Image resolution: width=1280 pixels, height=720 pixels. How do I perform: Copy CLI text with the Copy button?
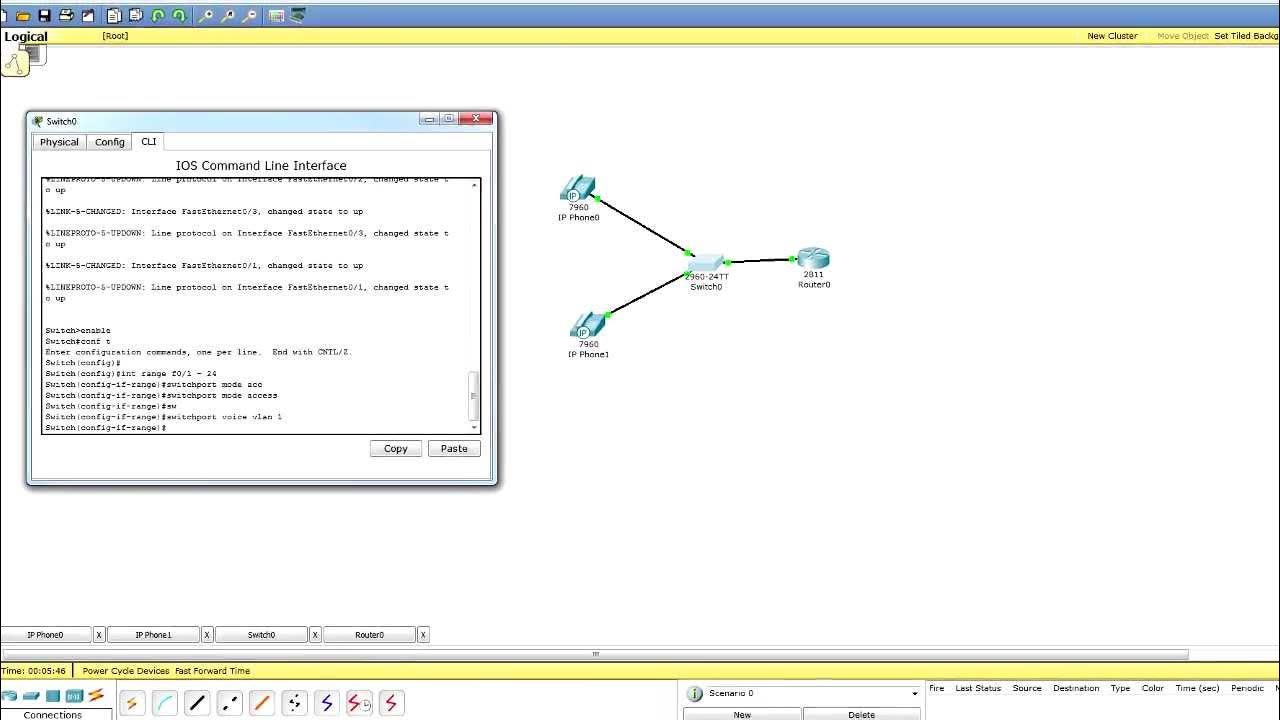(396, 448)
